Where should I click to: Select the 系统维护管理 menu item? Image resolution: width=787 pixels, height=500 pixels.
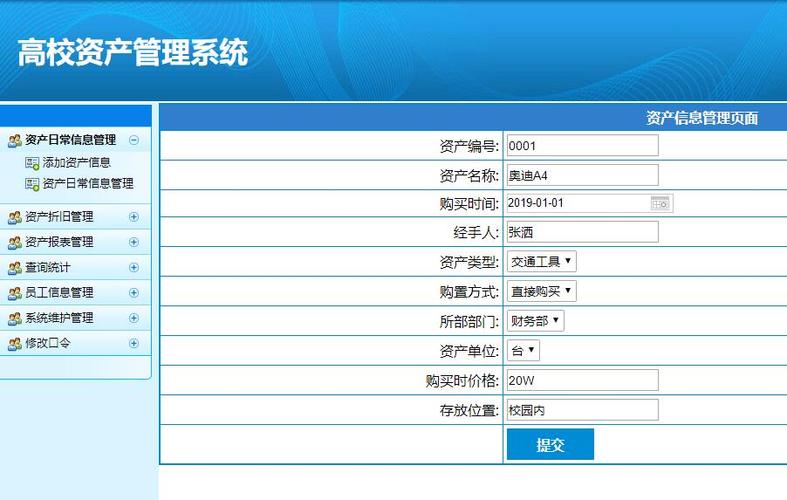[59, 318]
